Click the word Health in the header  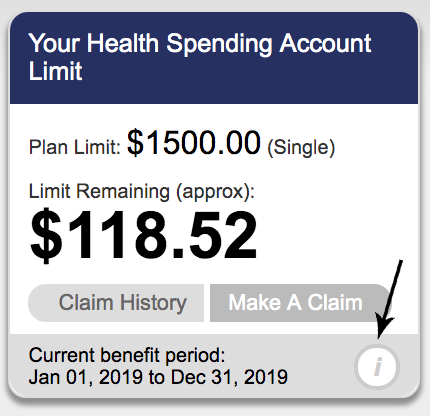coord(123,43)
